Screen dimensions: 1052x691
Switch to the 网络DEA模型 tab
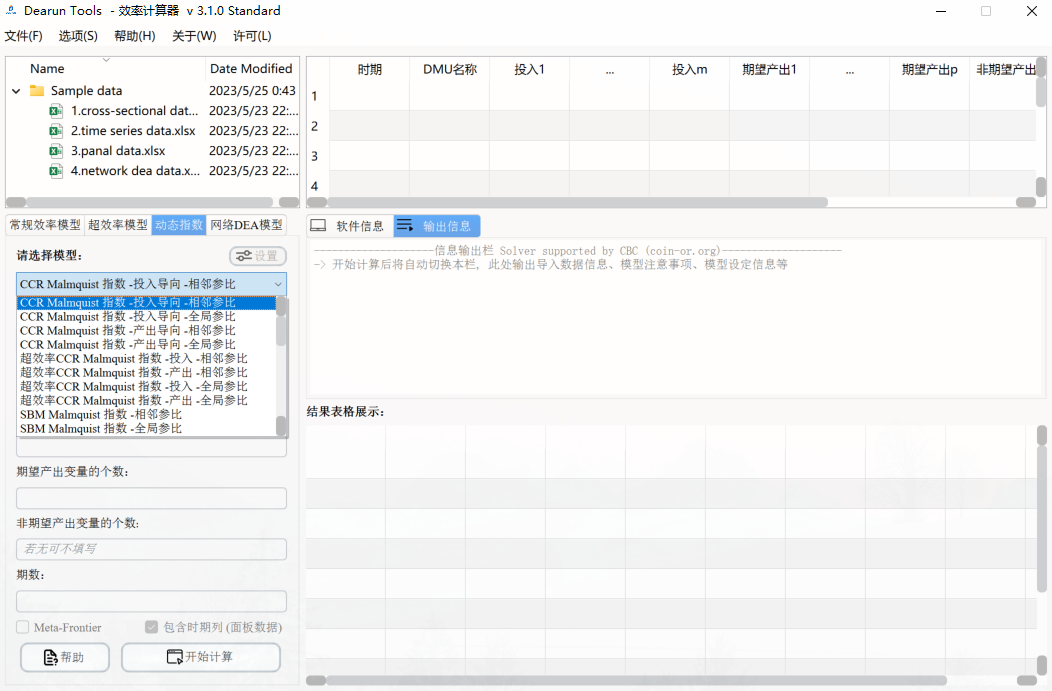pos(248,225)
